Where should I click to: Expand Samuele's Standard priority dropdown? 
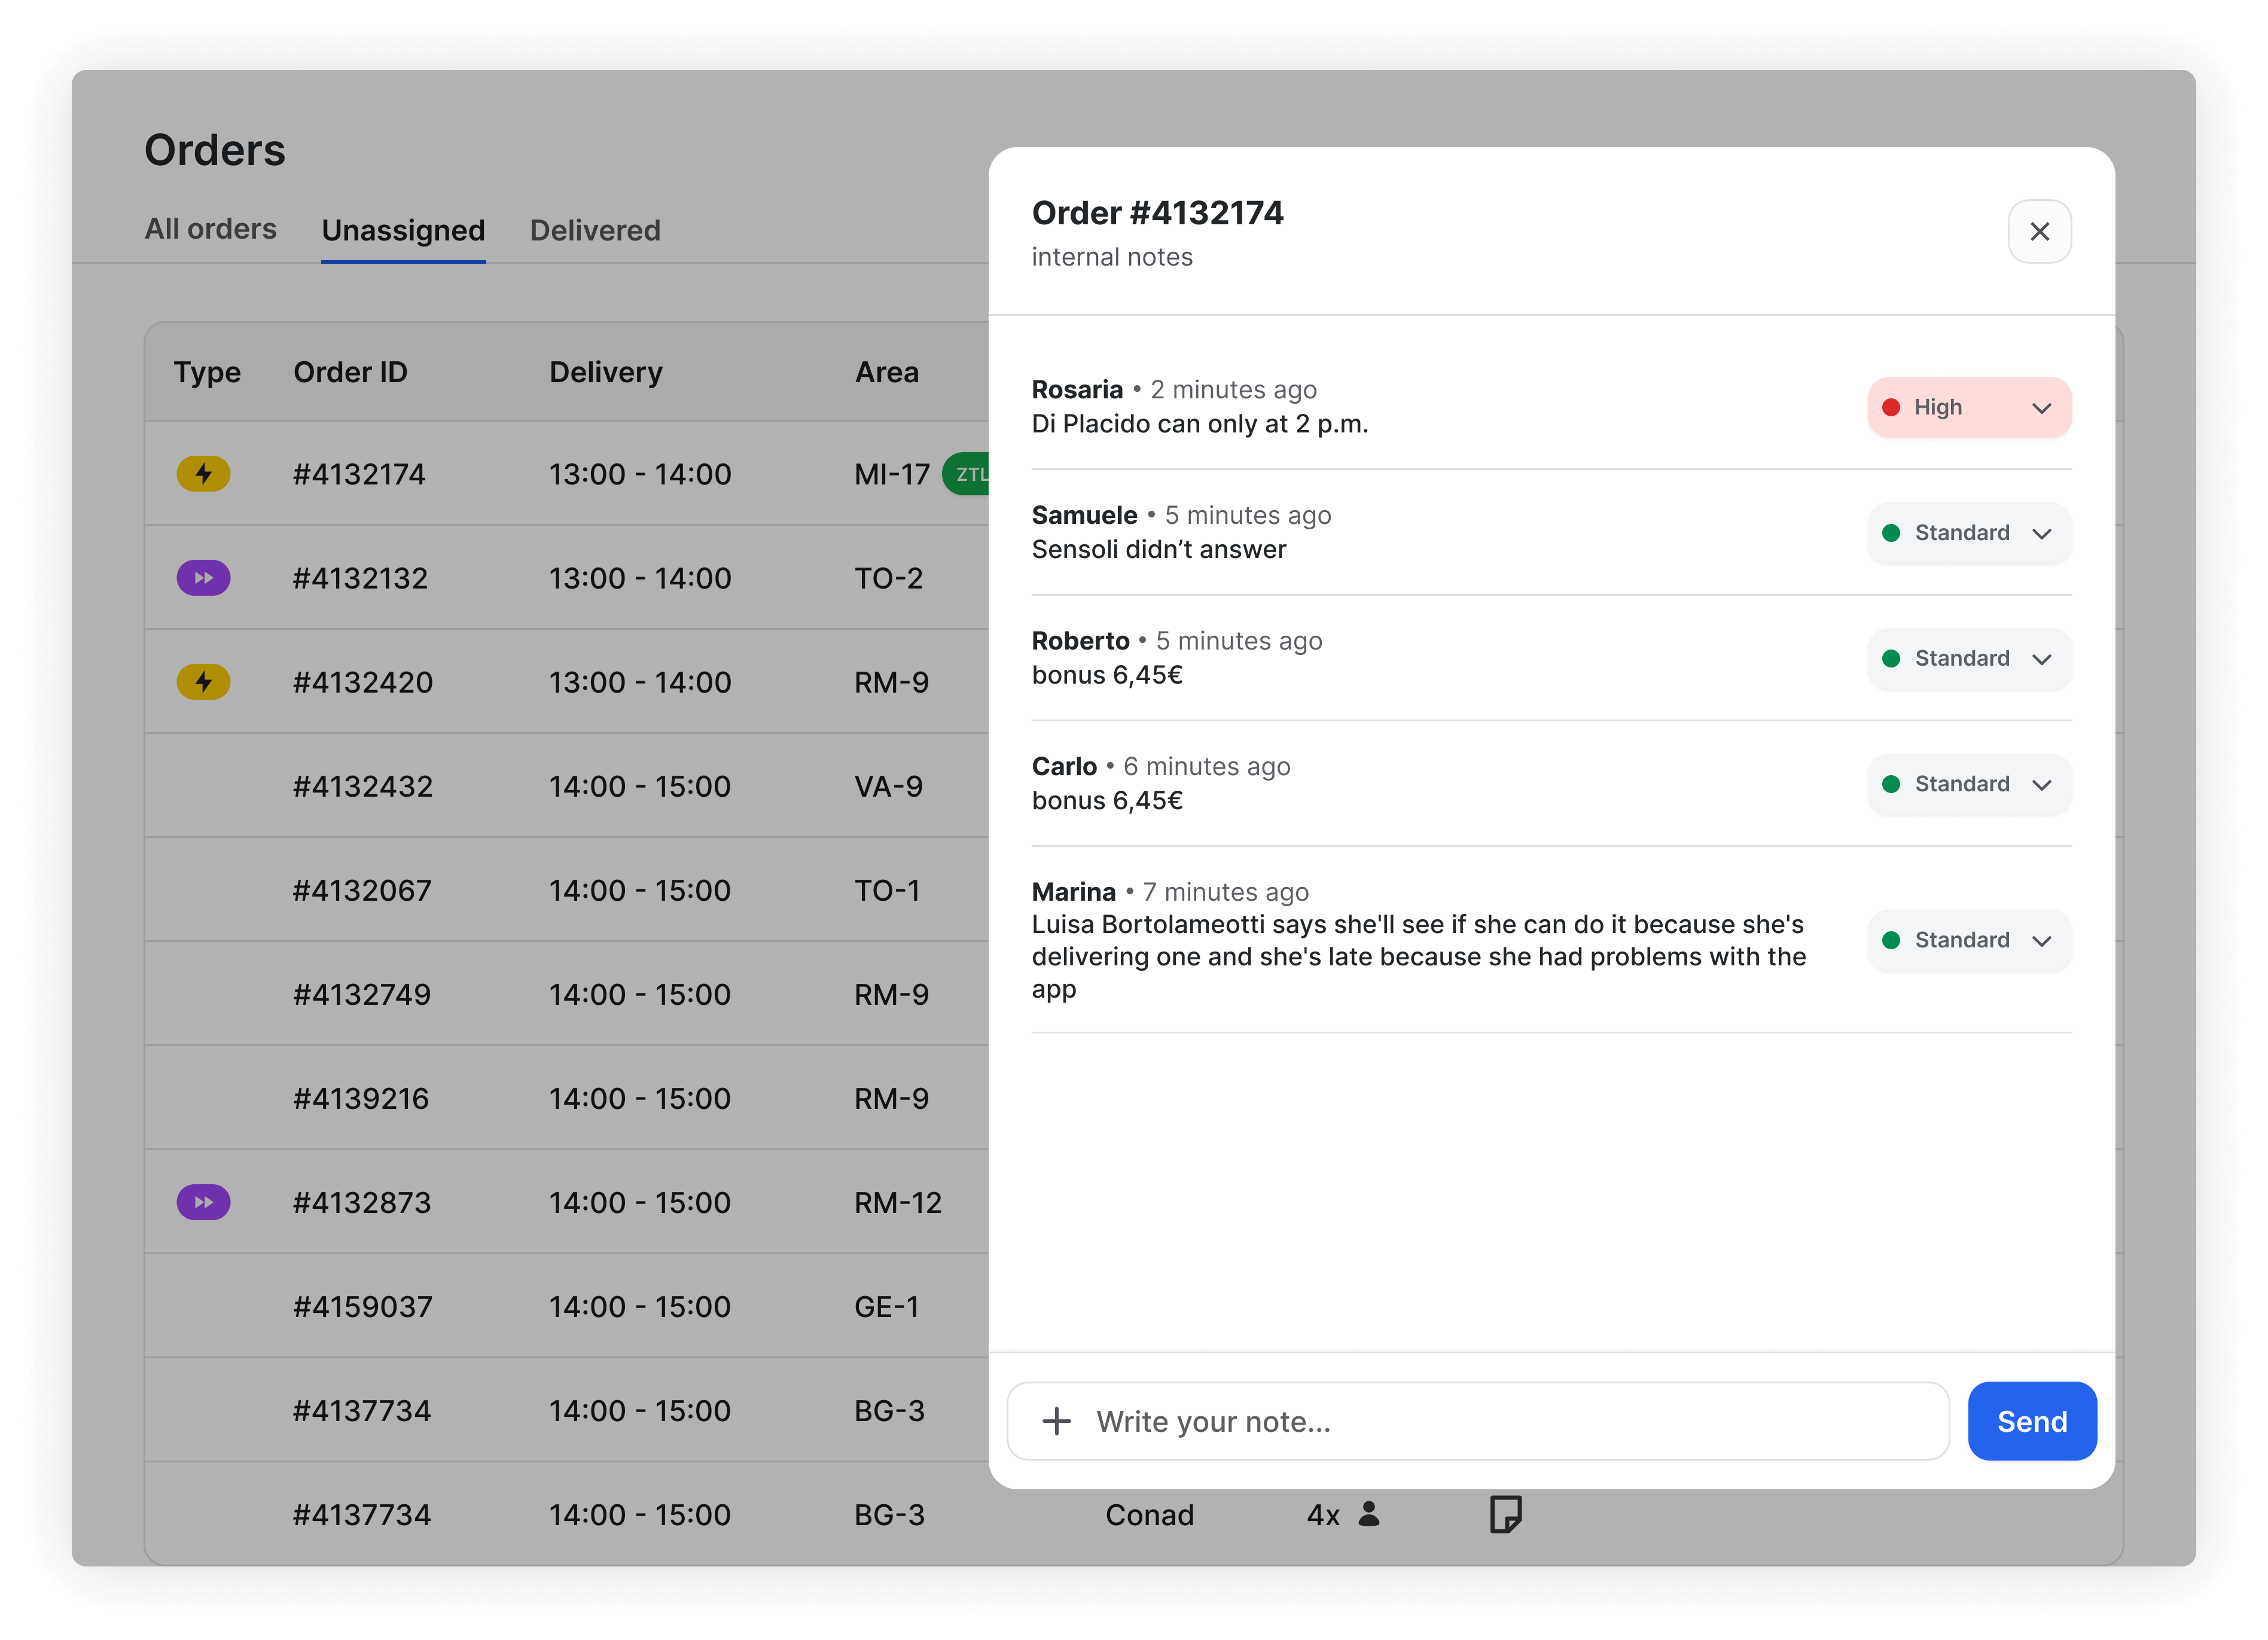click(1968, 533)
